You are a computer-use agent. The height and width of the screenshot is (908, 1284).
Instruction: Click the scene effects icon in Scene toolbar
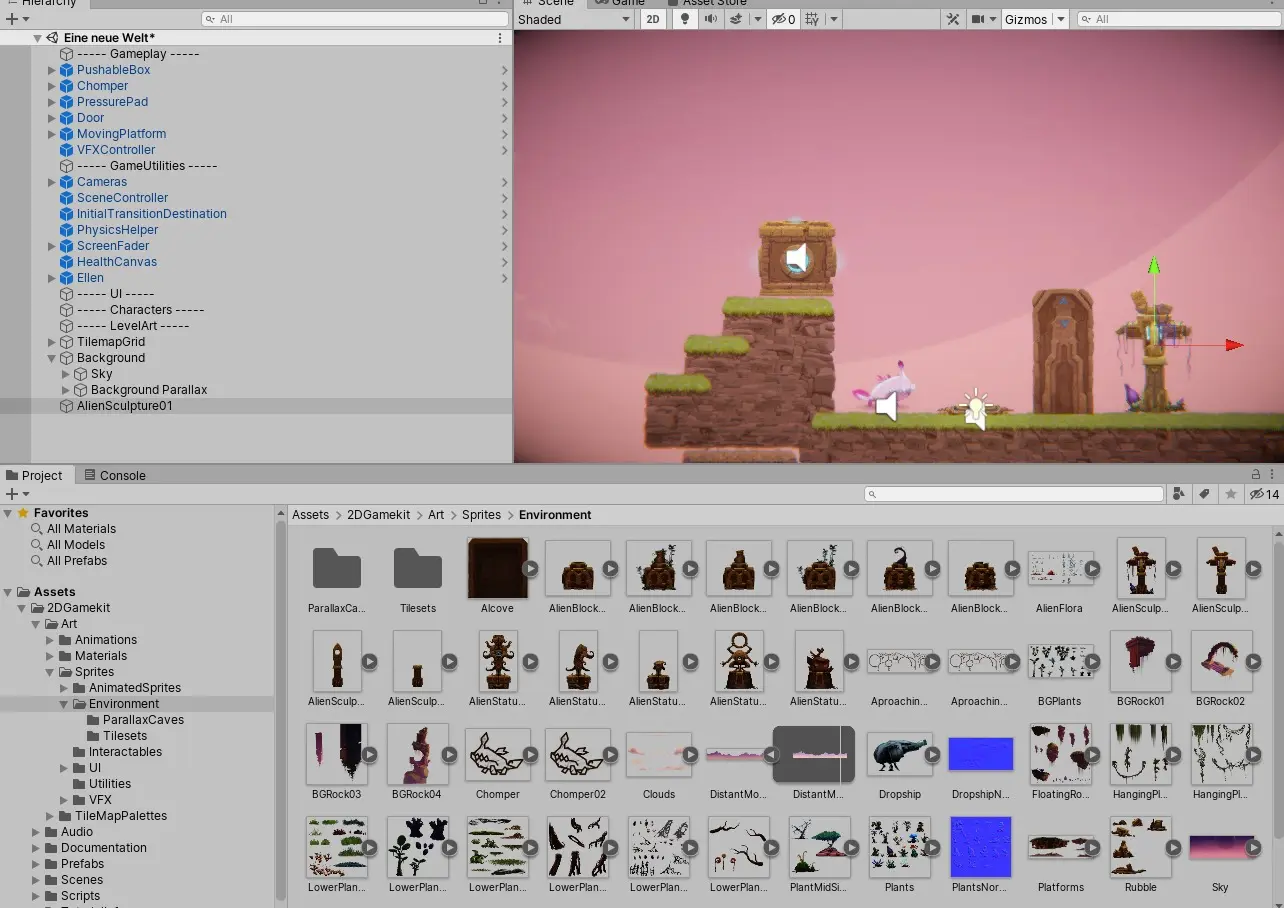coord(736,18)
